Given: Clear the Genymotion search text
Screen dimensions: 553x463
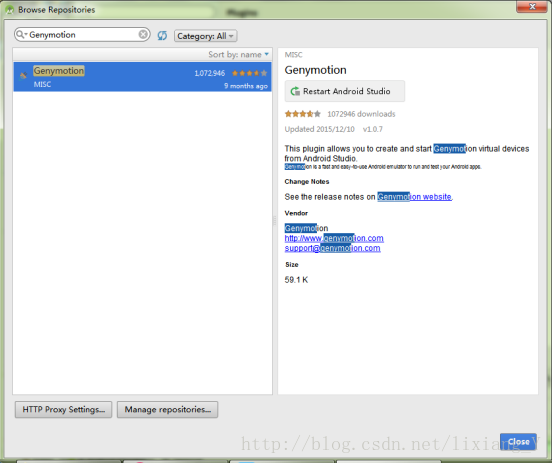Looking at the screenshot, I should (x=143, y=34).
